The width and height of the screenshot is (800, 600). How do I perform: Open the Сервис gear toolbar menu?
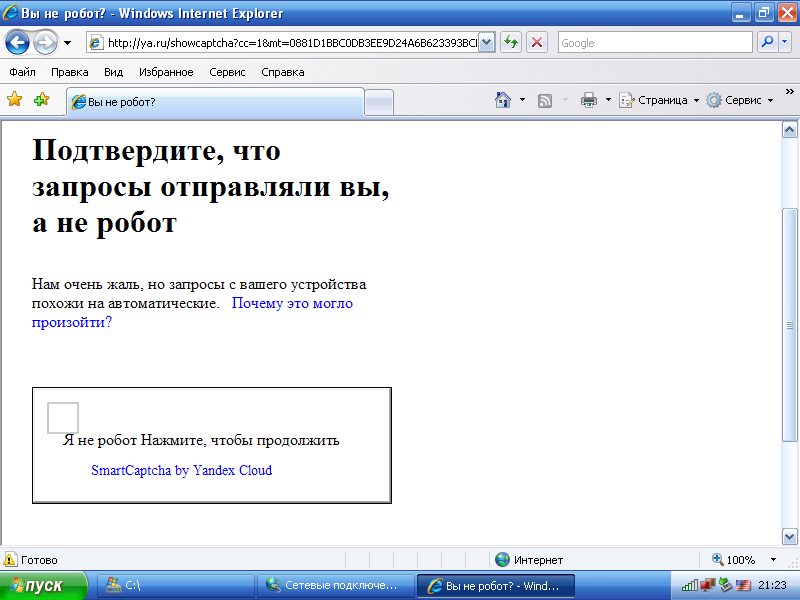coord(740,100)
